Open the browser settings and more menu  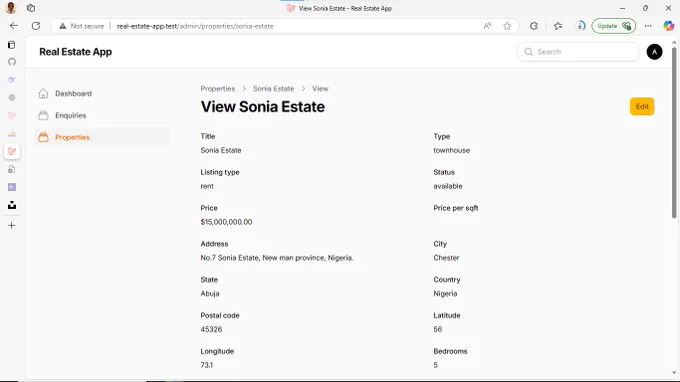(648, 26)
